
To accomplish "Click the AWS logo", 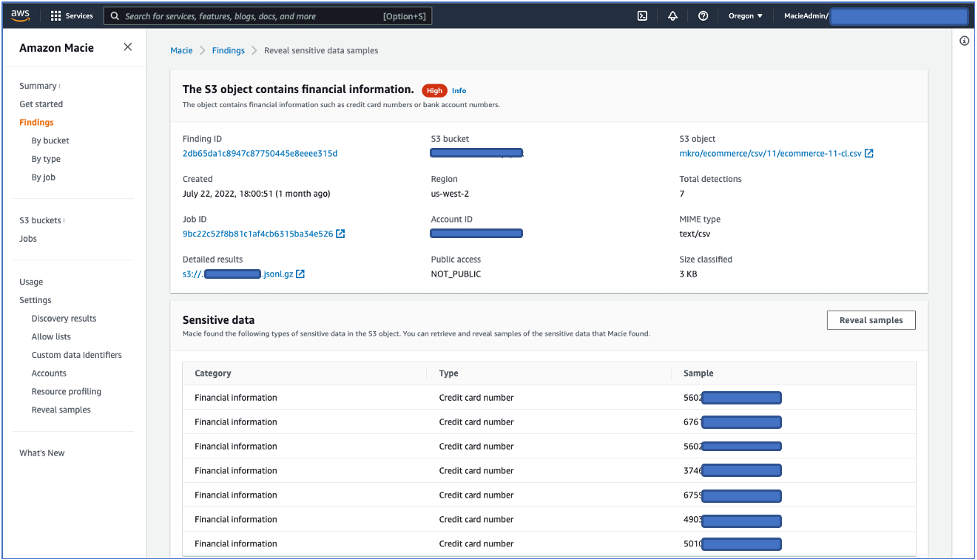I will [20, 16].
